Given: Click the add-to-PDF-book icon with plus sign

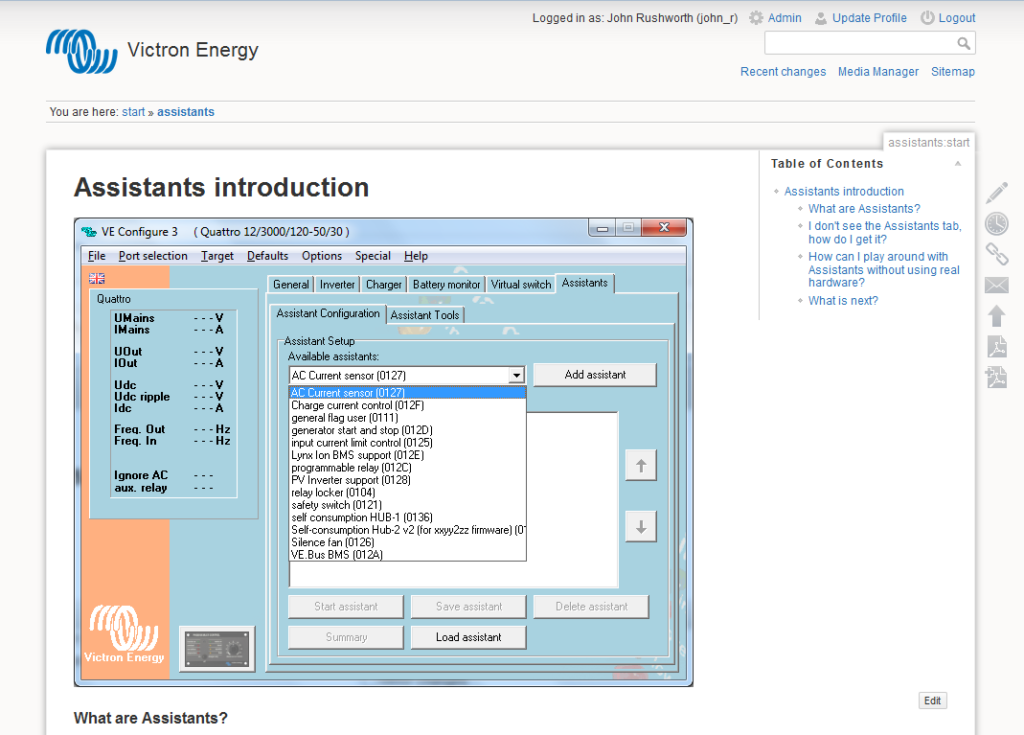Looking at the screenshot, I should pos(996,377).
